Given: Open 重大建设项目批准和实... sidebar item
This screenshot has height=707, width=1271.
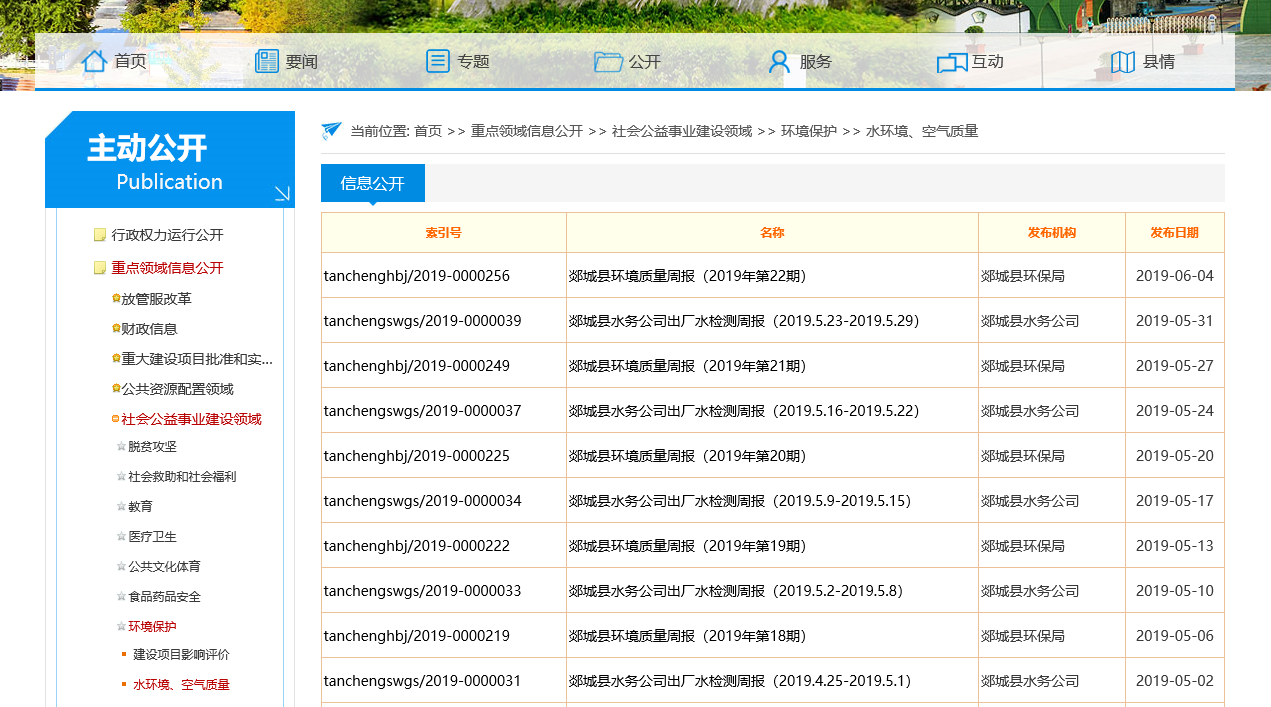Looking at the screenshot, I should [x=197, y=359].
